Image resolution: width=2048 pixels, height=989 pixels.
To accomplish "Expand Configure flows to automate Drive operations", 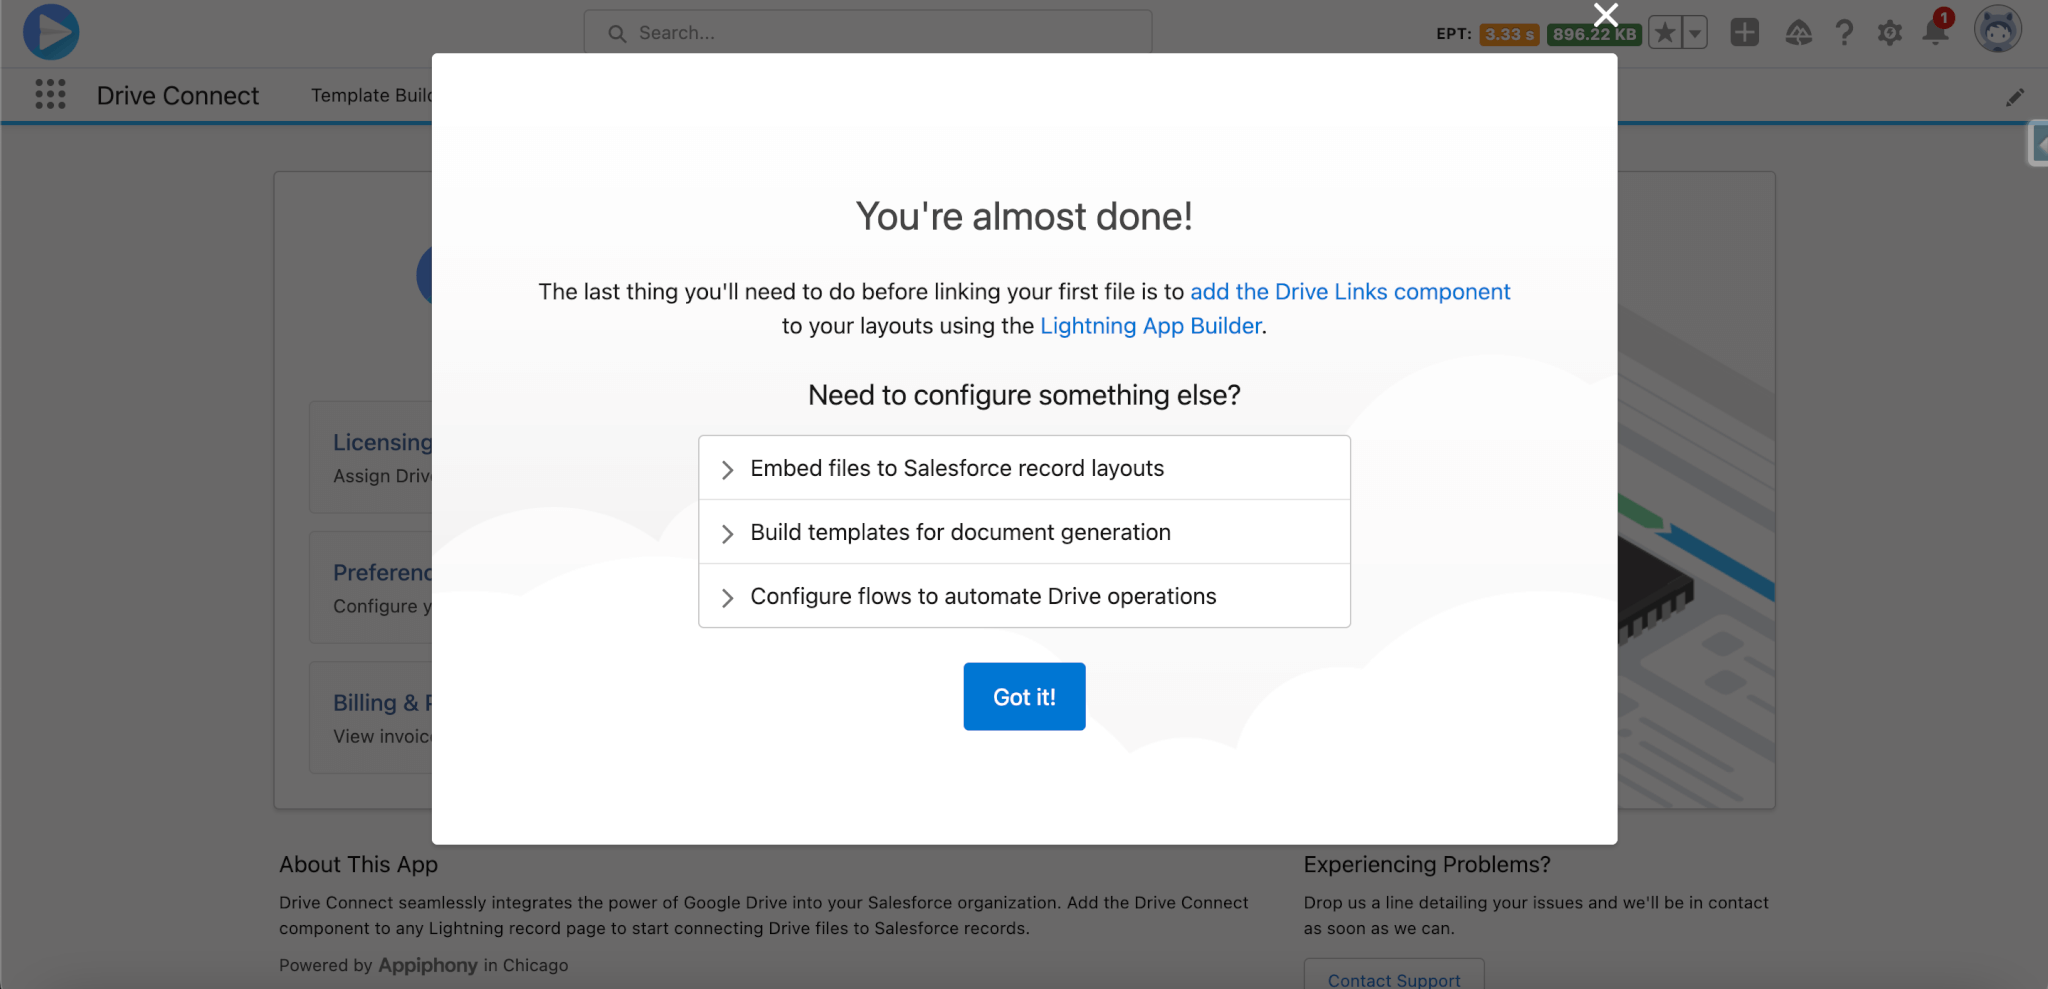I will [1024, 596].
